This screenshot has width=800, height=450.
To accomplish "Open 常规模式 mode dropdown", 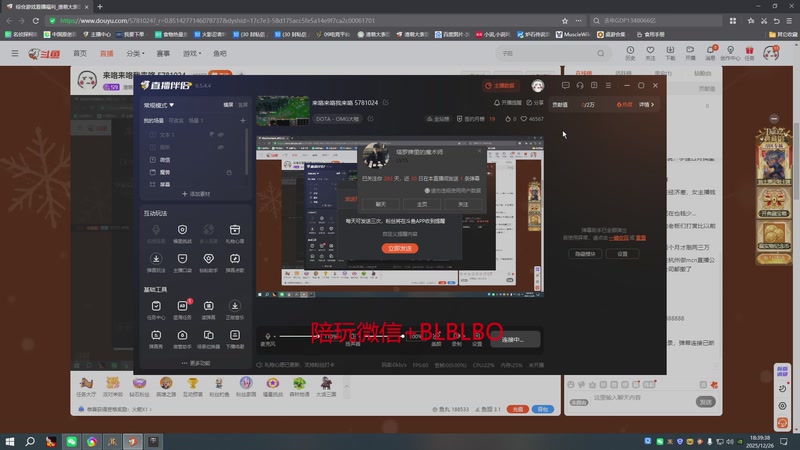I will 159,105.
